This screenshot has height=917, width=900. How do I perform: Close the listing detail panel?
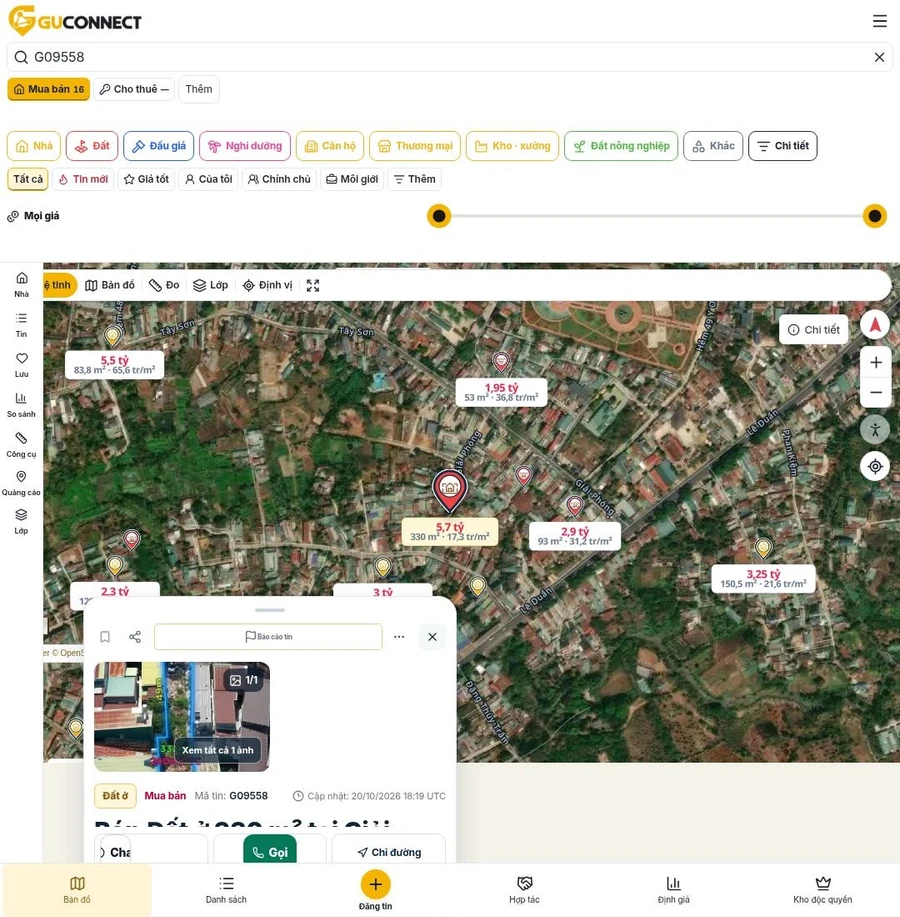433,637
